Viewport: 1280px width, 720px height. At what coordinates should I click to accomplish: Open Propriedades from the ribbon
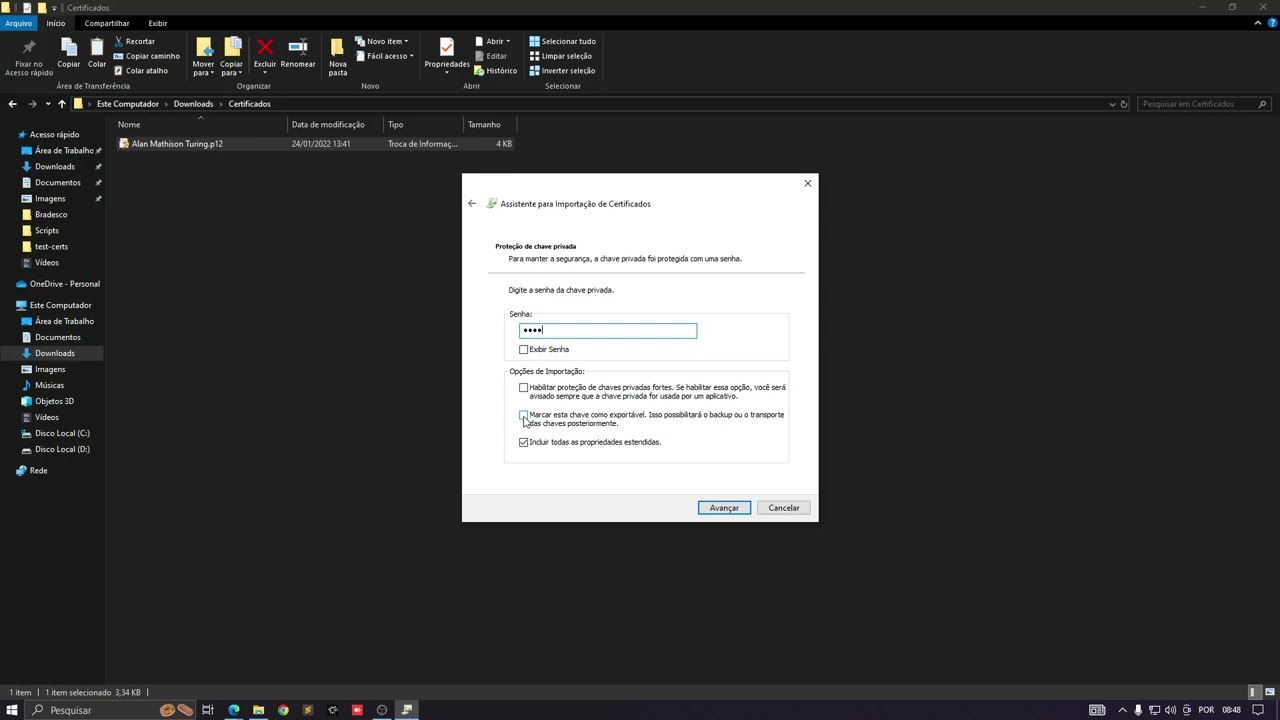(447, 52)
